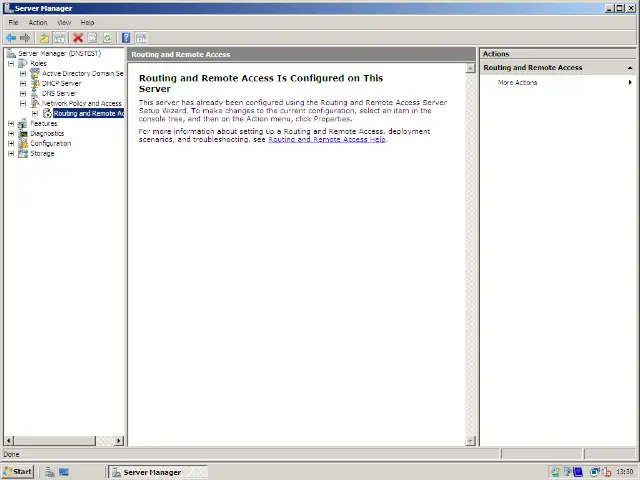640x480 pixels.
Task: Click the Storage node icon
Action: [23, 153]
